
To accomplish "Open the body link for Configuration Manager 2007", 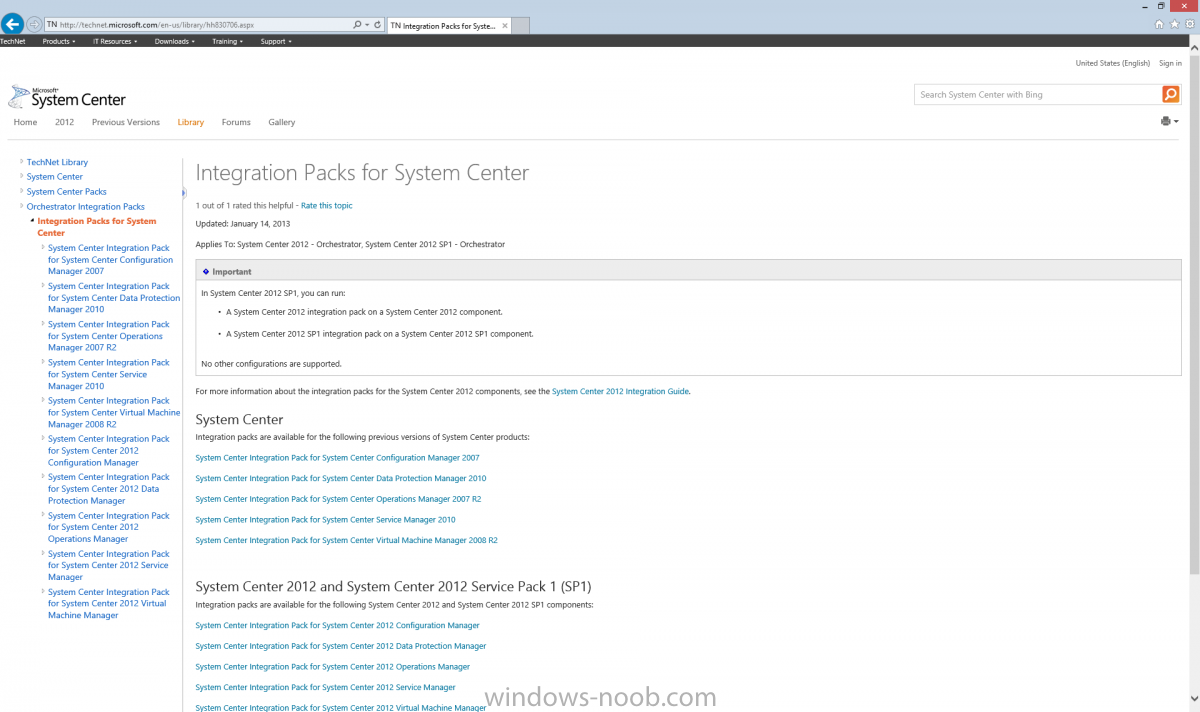I will [337, 458].
